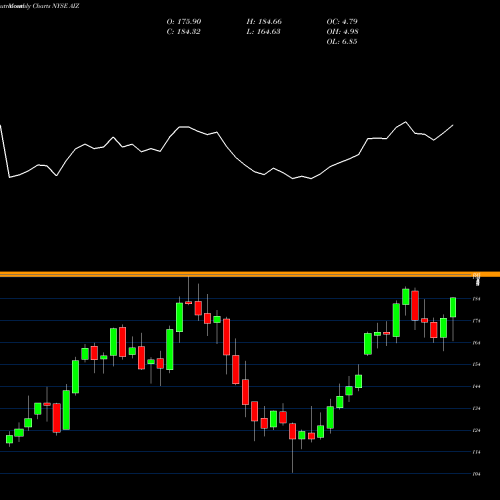
Task: Click the close price value C: 184.32
Action: pyautogui.click(x=183, y=32)
